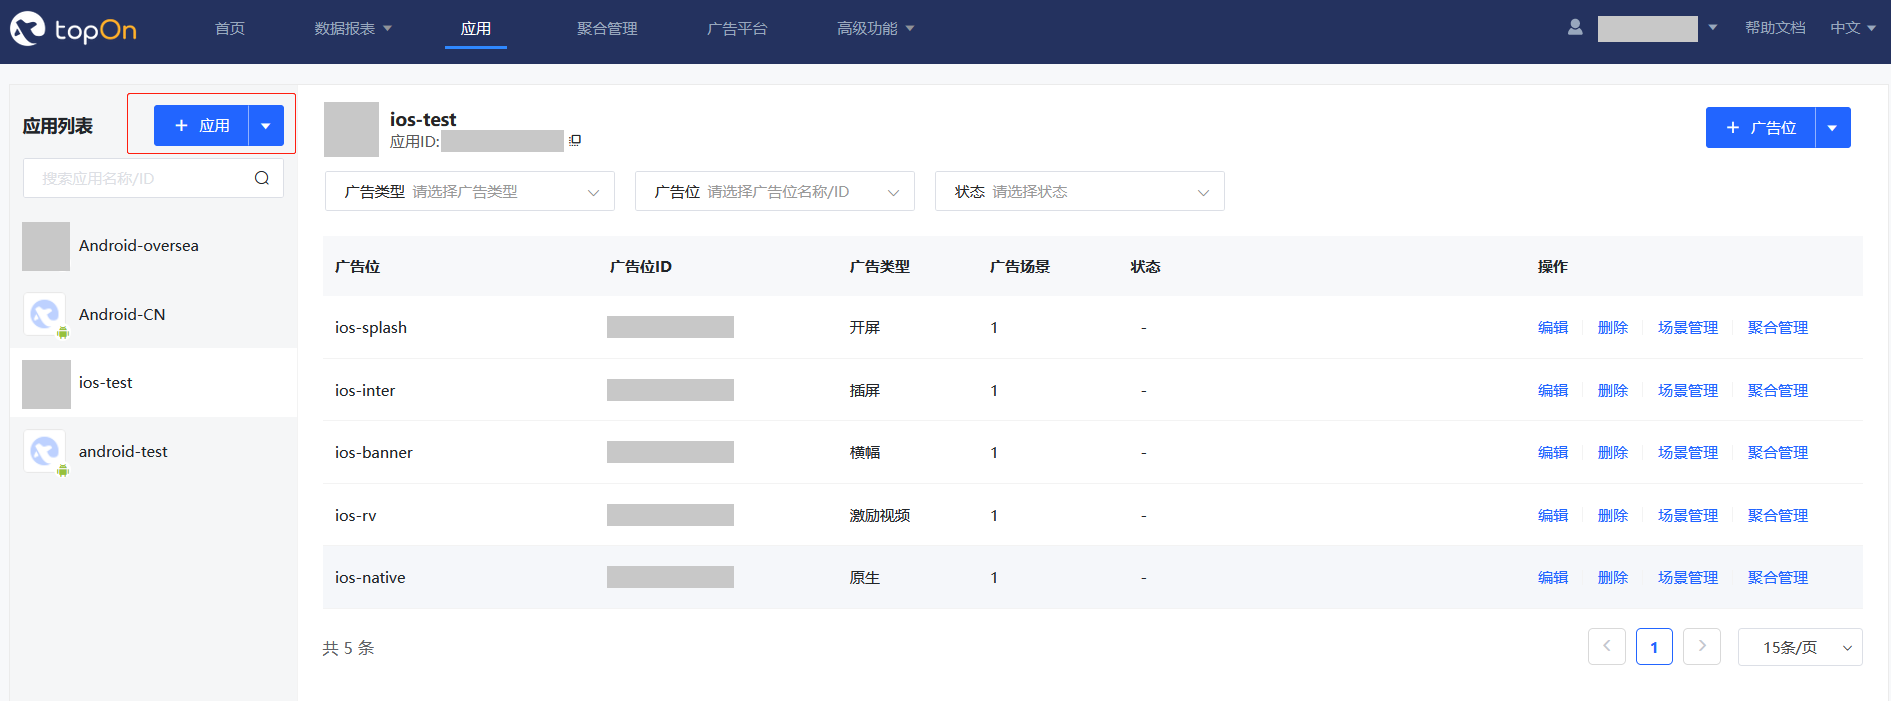1891x701 pixels.
Task: Open 聚合管理 for ios-native
Action: point(1778,577)
